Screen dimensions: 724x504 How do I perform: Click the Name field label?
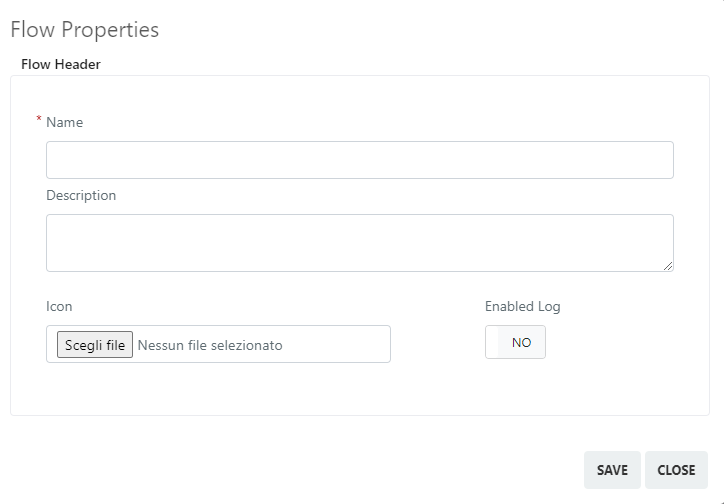(65, 122)
